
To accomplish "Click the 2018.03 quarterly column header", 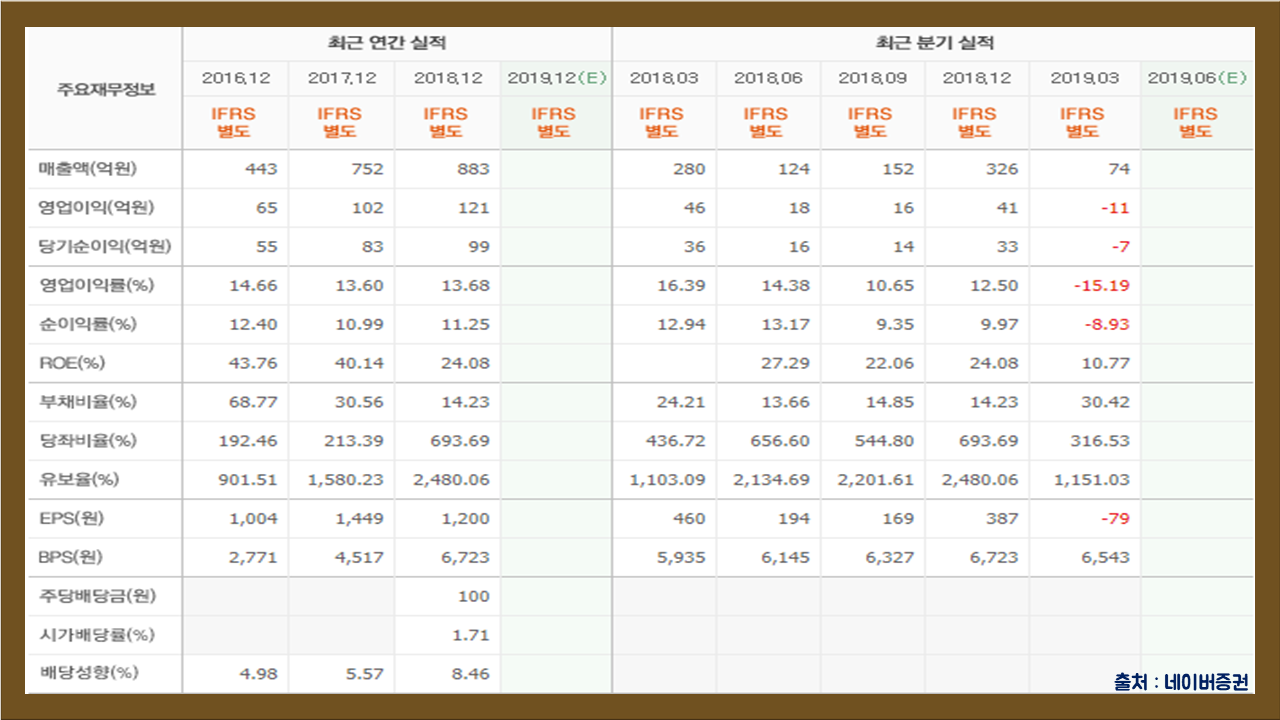I will pos(664,78).
